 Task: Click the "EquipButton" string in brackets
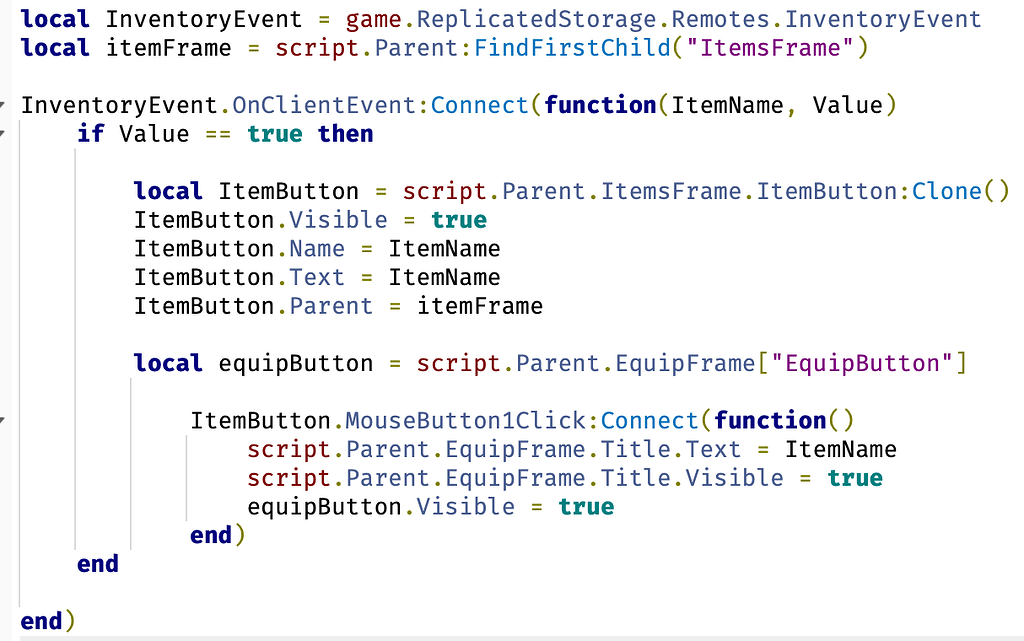862,363
